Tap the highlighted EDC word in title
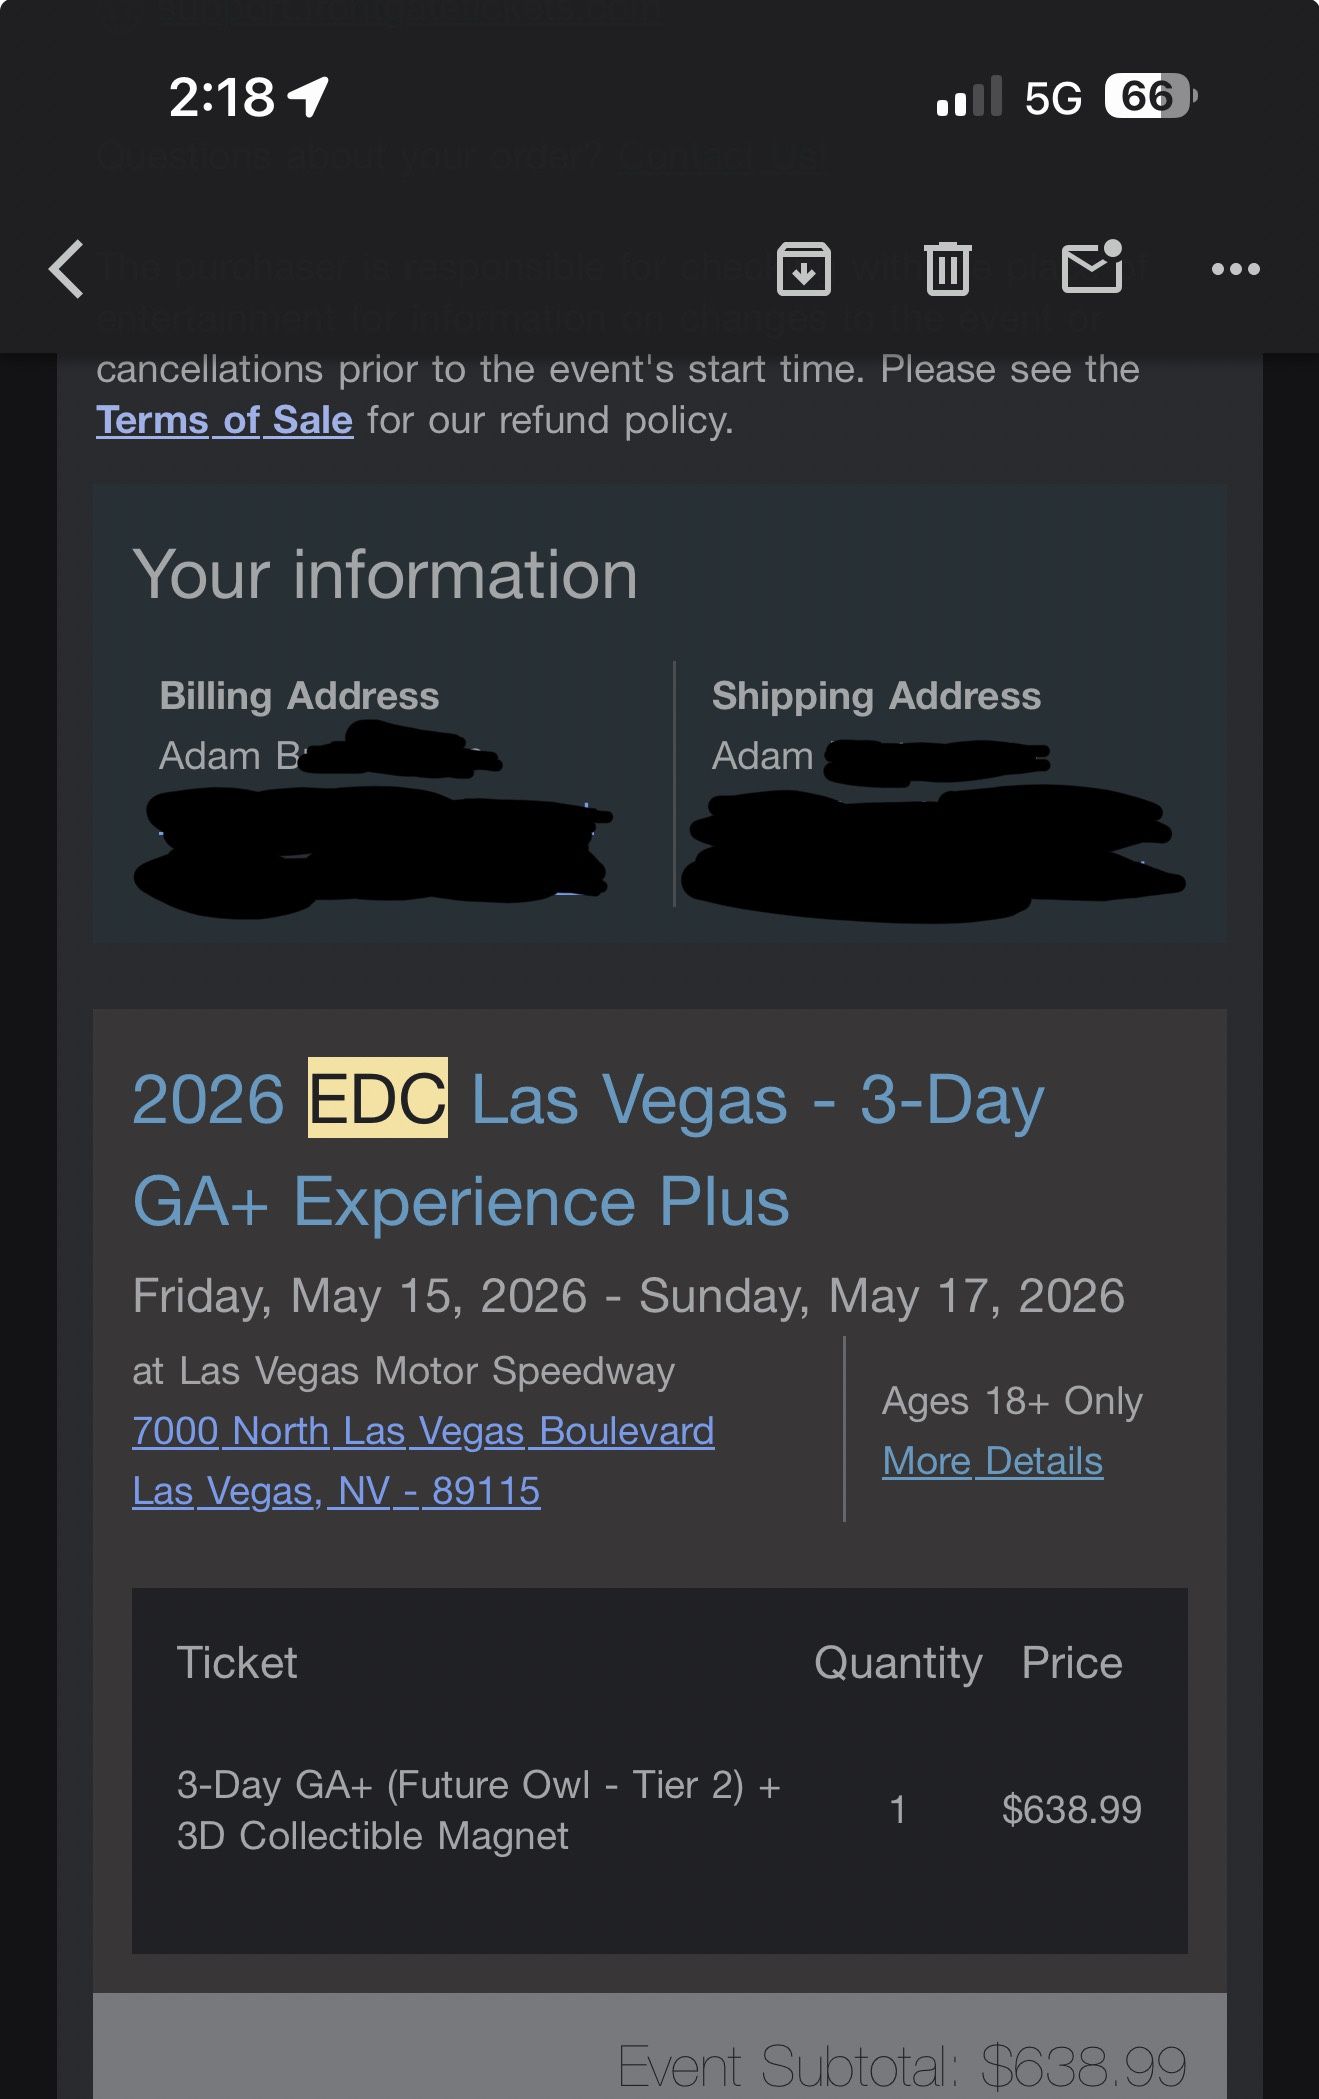Viewport: 1319px width, 2099px height. [x=377, y=1098]
